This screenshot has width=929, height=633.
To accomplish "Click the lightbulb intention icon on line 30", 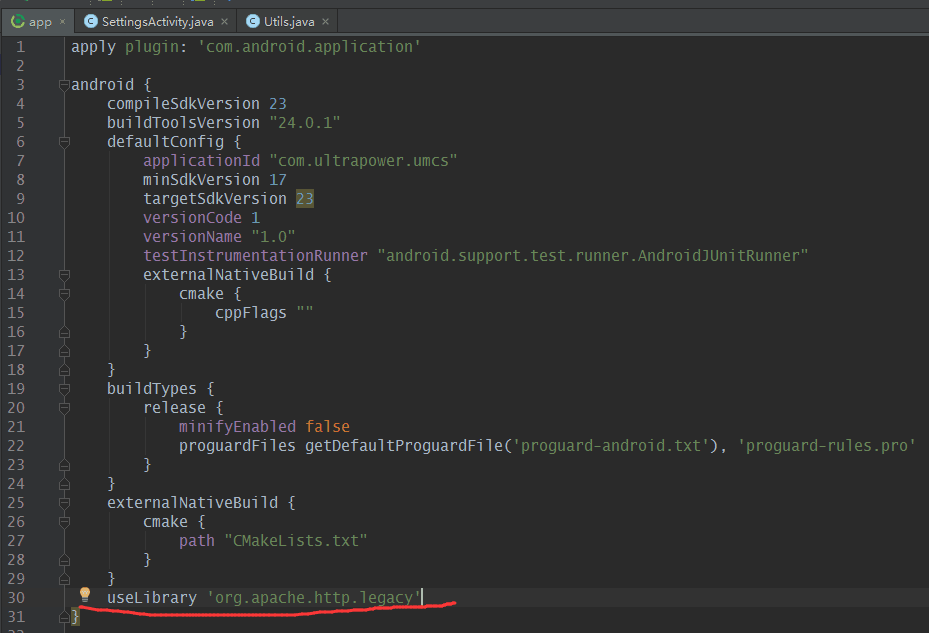I will pyautogui.click(x=84, y=594).
